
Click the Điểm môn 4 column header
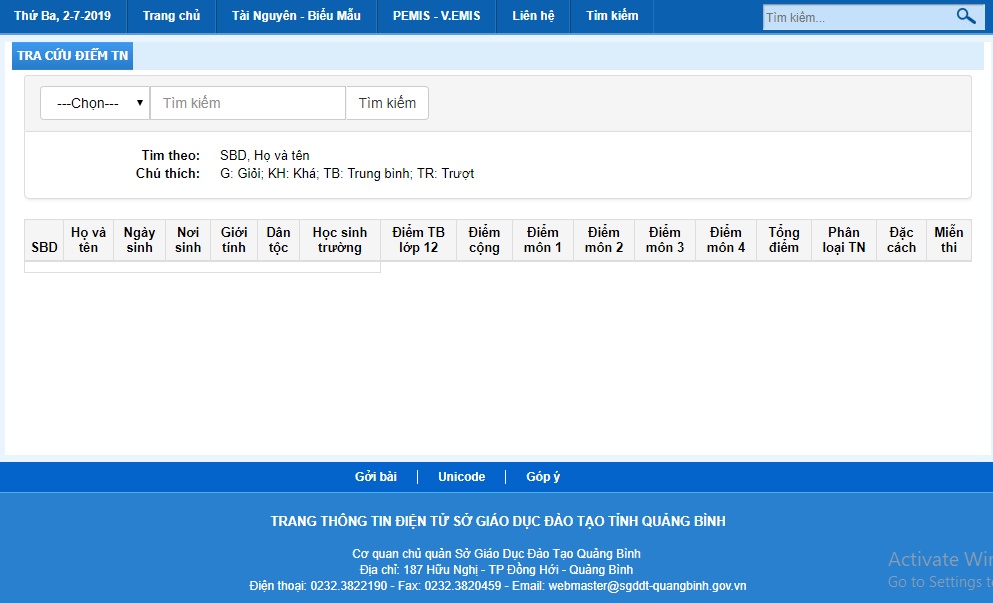[726, 240]
